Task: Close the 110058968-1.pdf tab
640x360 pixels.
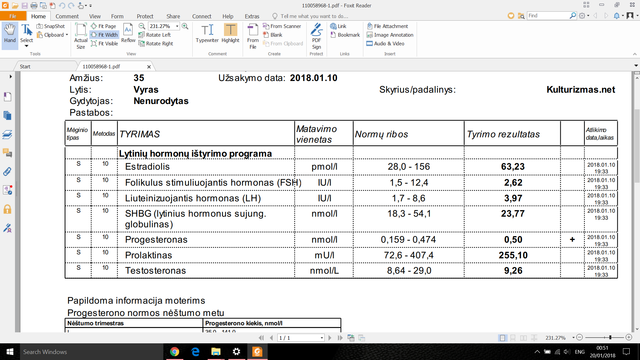Action: click(x=149, y=67)
